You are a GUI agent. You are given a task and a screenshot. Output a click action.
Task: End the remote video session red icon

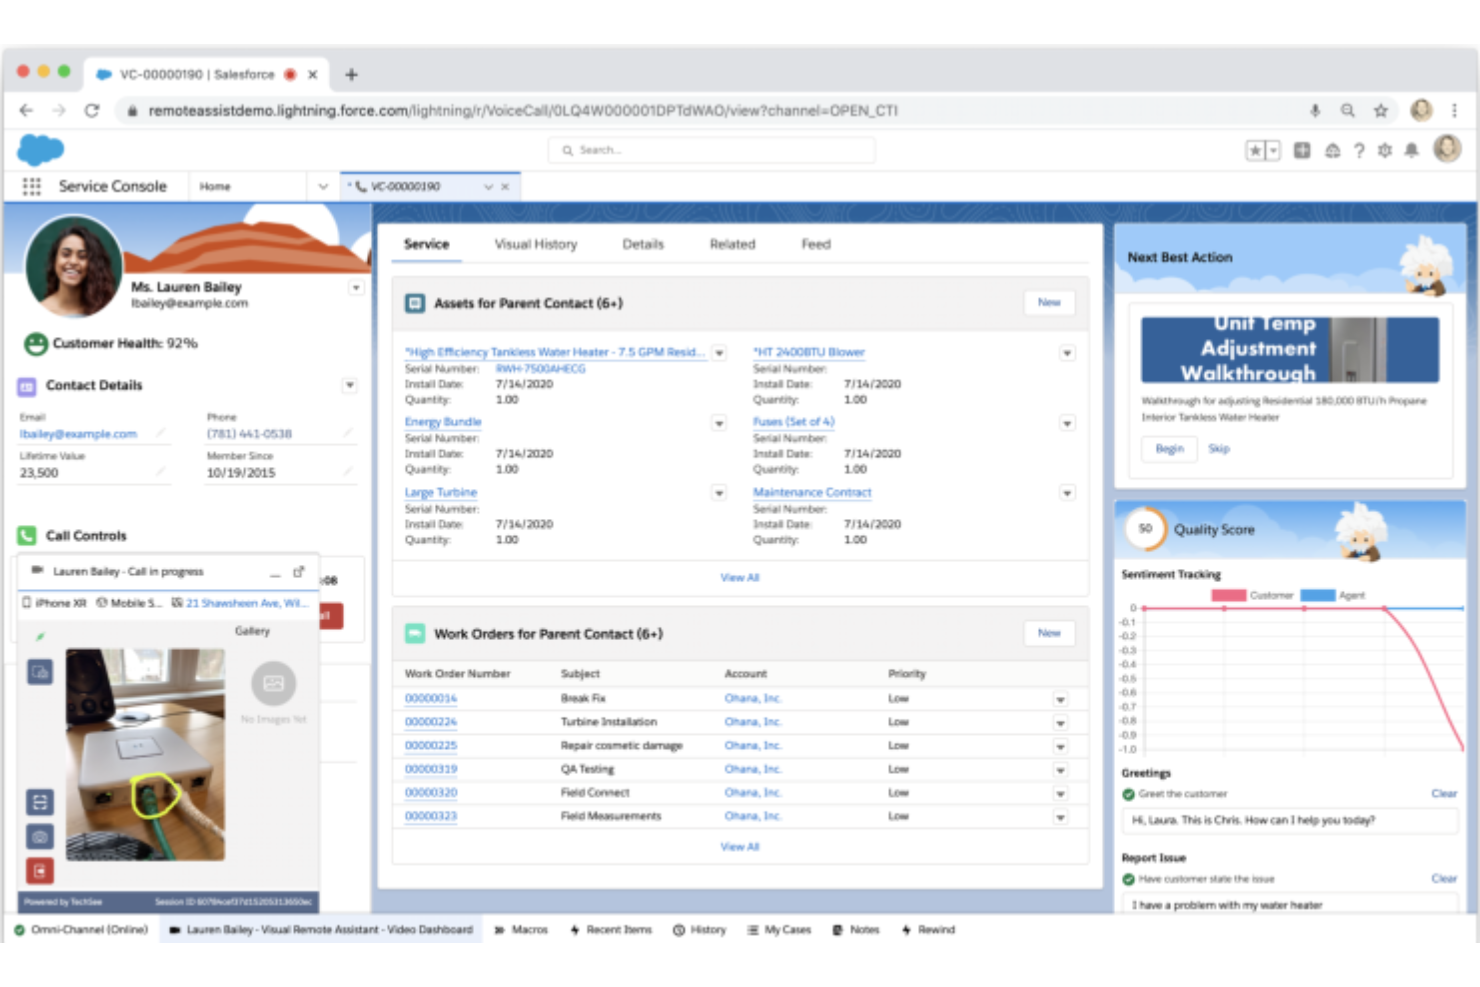[x=40, y=871]
